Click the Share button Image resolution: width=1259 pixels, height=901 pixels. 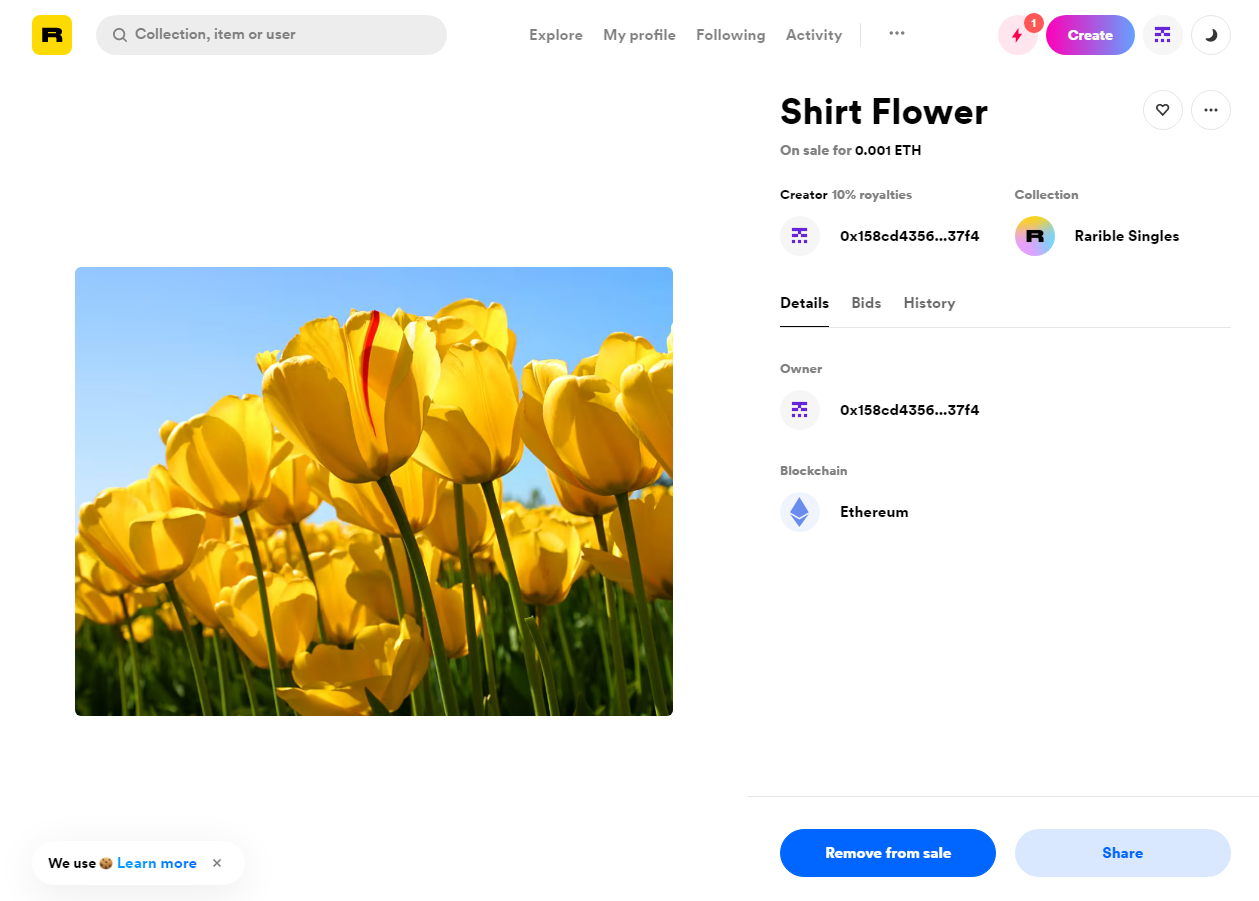(x=1123, y=853)
